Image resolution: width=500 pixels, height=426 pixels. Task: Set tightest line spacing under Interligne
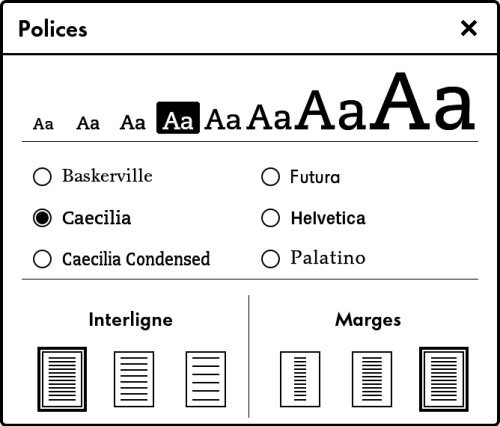pyautogui.click(x=62, y=379)
